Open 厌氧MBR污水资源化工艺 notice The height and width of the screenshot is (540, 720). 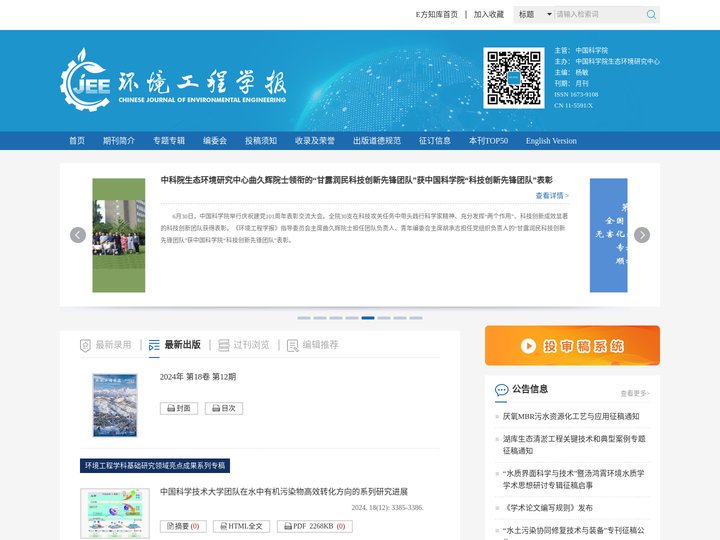point(571,416)
